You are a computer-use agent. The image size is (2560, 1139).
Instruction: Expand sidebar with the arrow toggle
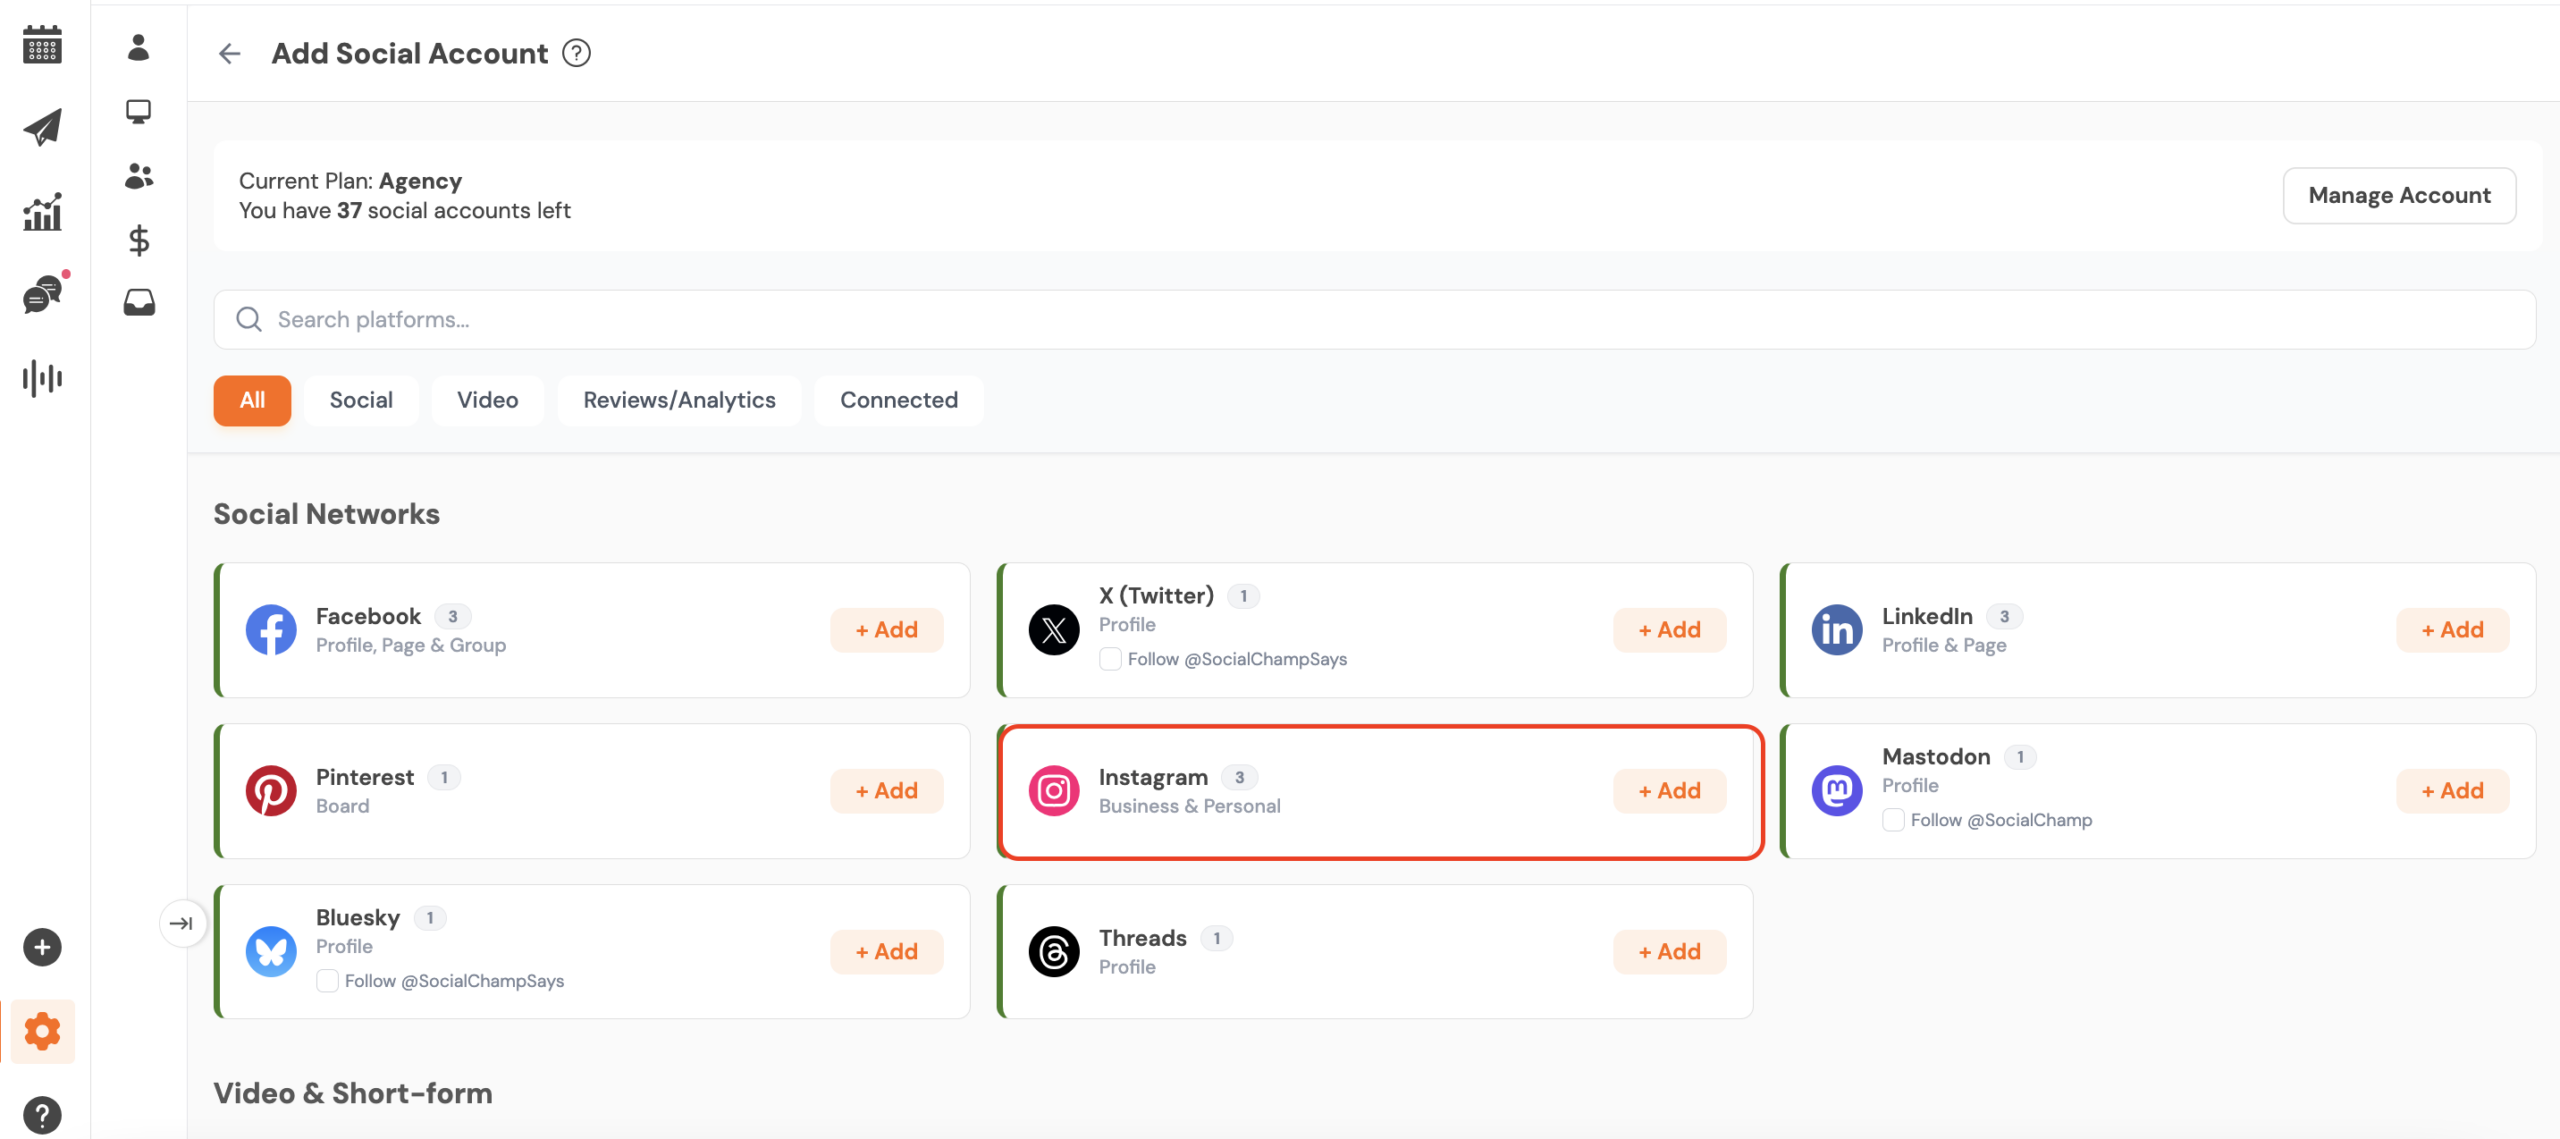pyautogui.click(x=182, y=923)
